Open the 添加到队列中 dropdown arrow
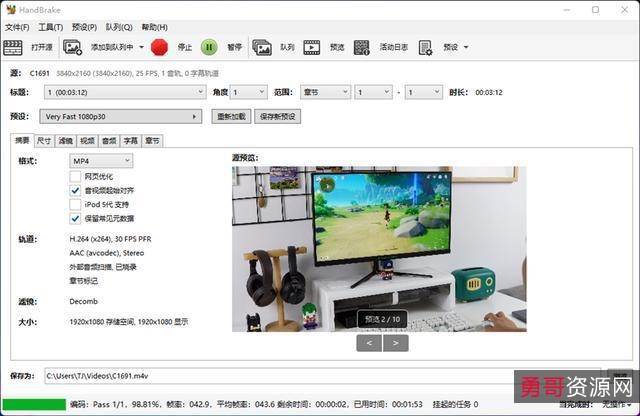640x416 pixels. click(141, 47)
